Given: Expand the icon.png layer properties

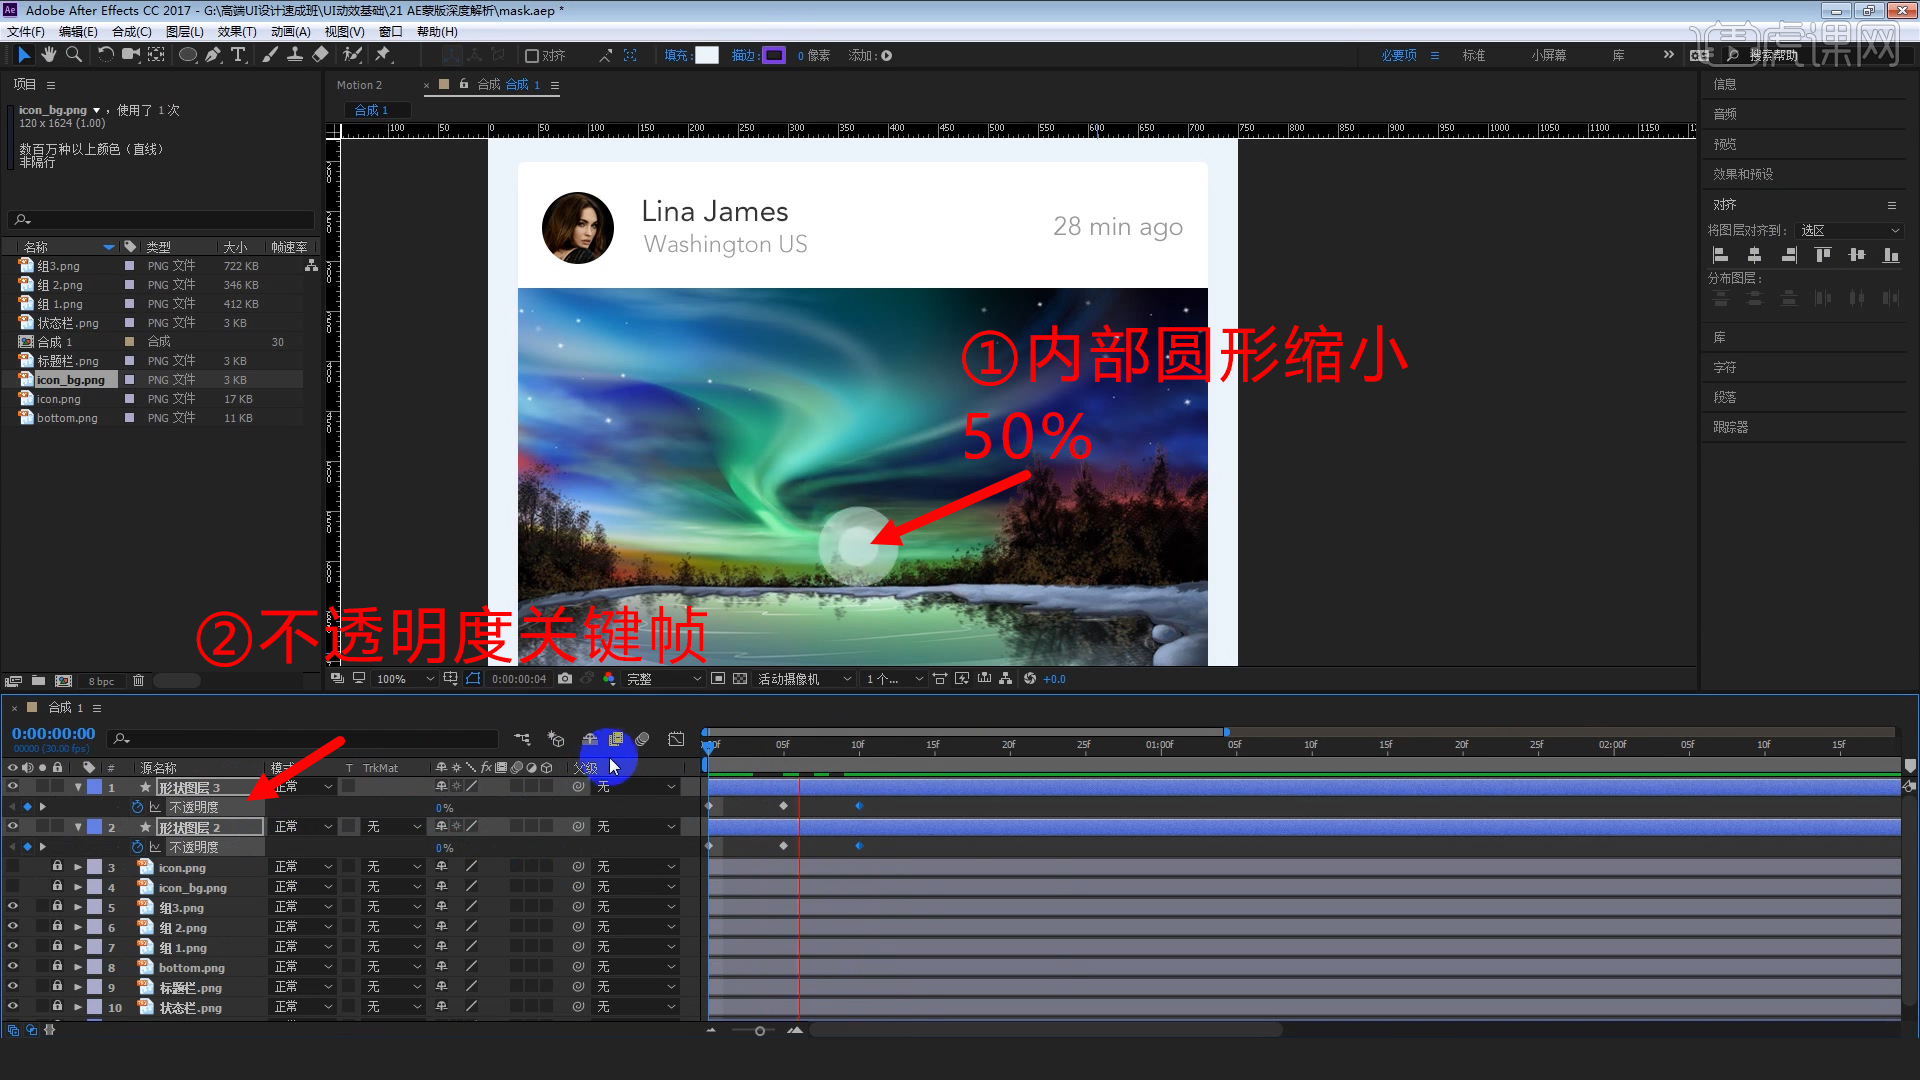Looking at the screenshot, I should (x=78, y=867).
